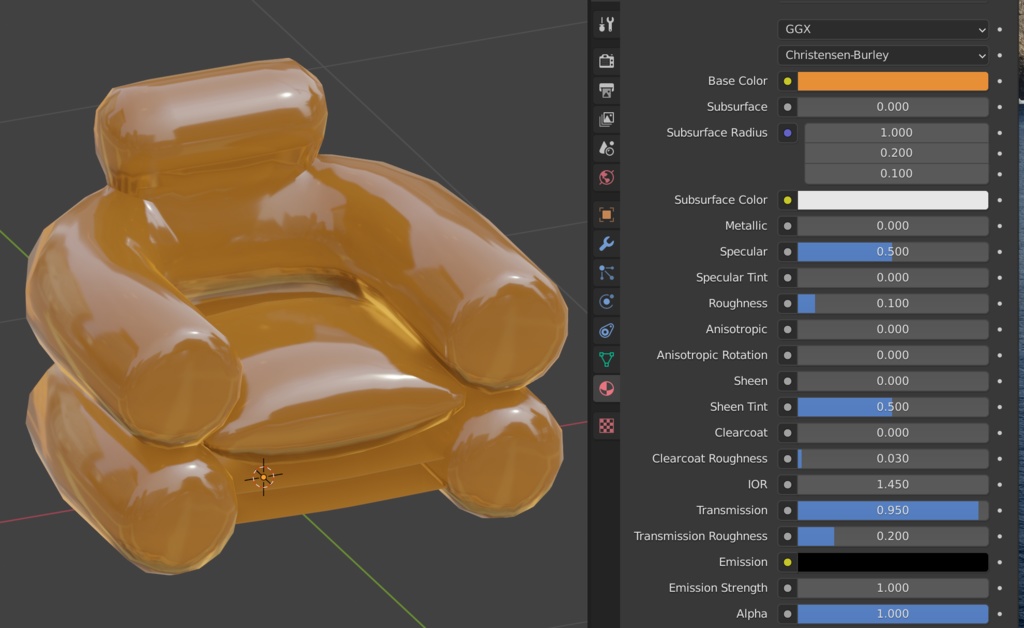Toggle animate dot beside Emission color
This screenshot has width=1024, height=628.
pyautogui.click(x=1000, y=562)
